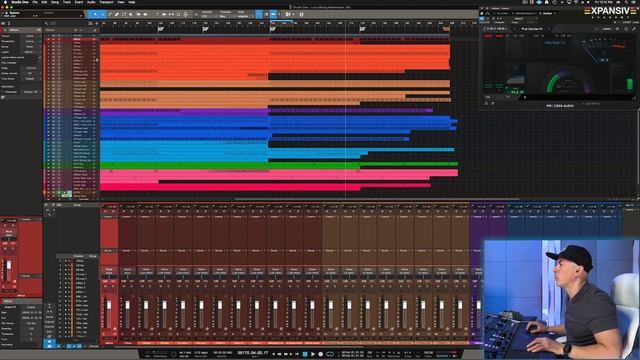Image resolution: width=640 pixels, height=360 pixels.
Task: Open the View menu
Action: point(121,2)
